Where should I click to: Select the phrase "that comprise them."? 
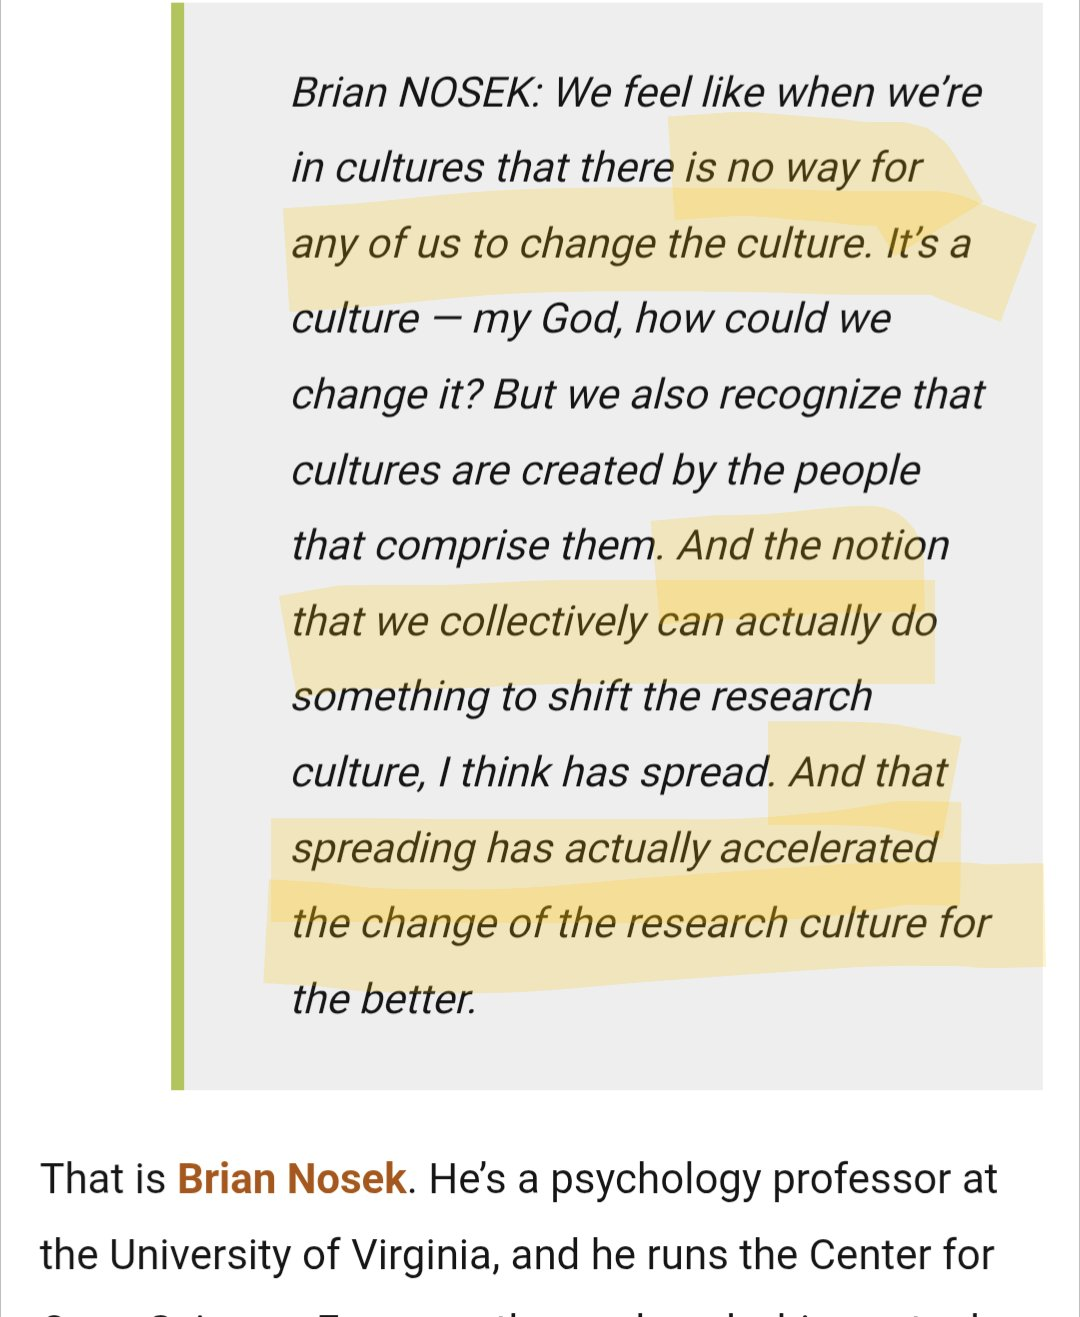point(477,547)
